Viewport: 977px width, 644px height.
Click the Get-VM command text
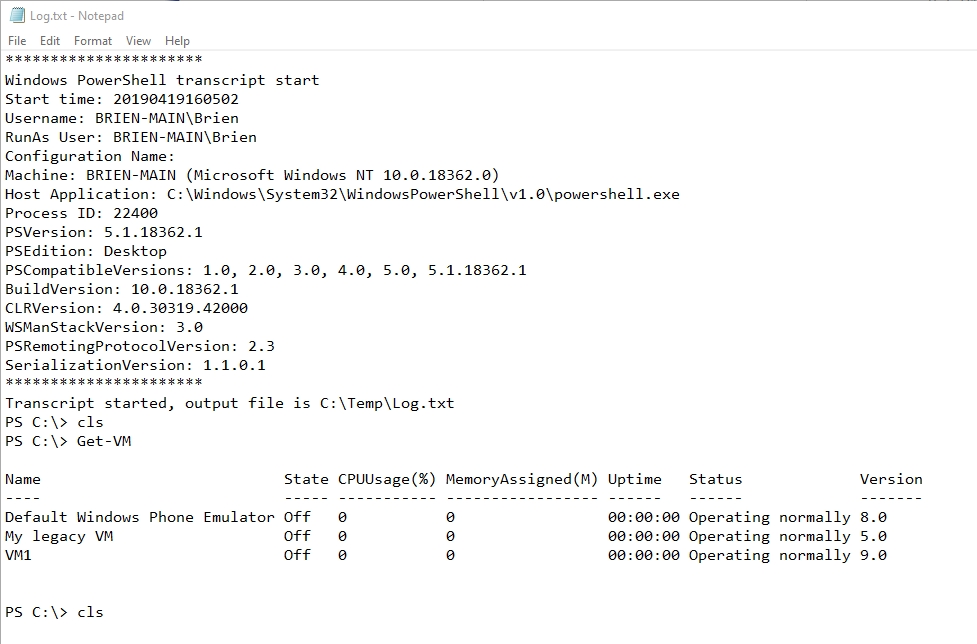click(104, 442)
